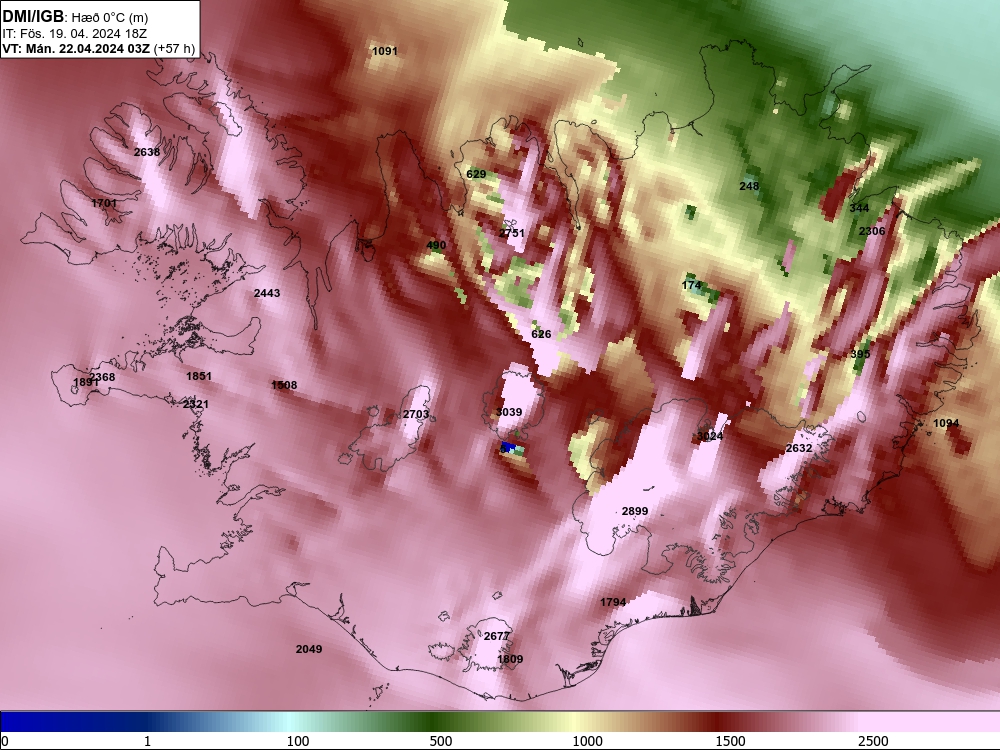Screen dimensions: 1000x750
Task: Click the 2306 height value
Action: pyautogui.click(x=872, y=231)
